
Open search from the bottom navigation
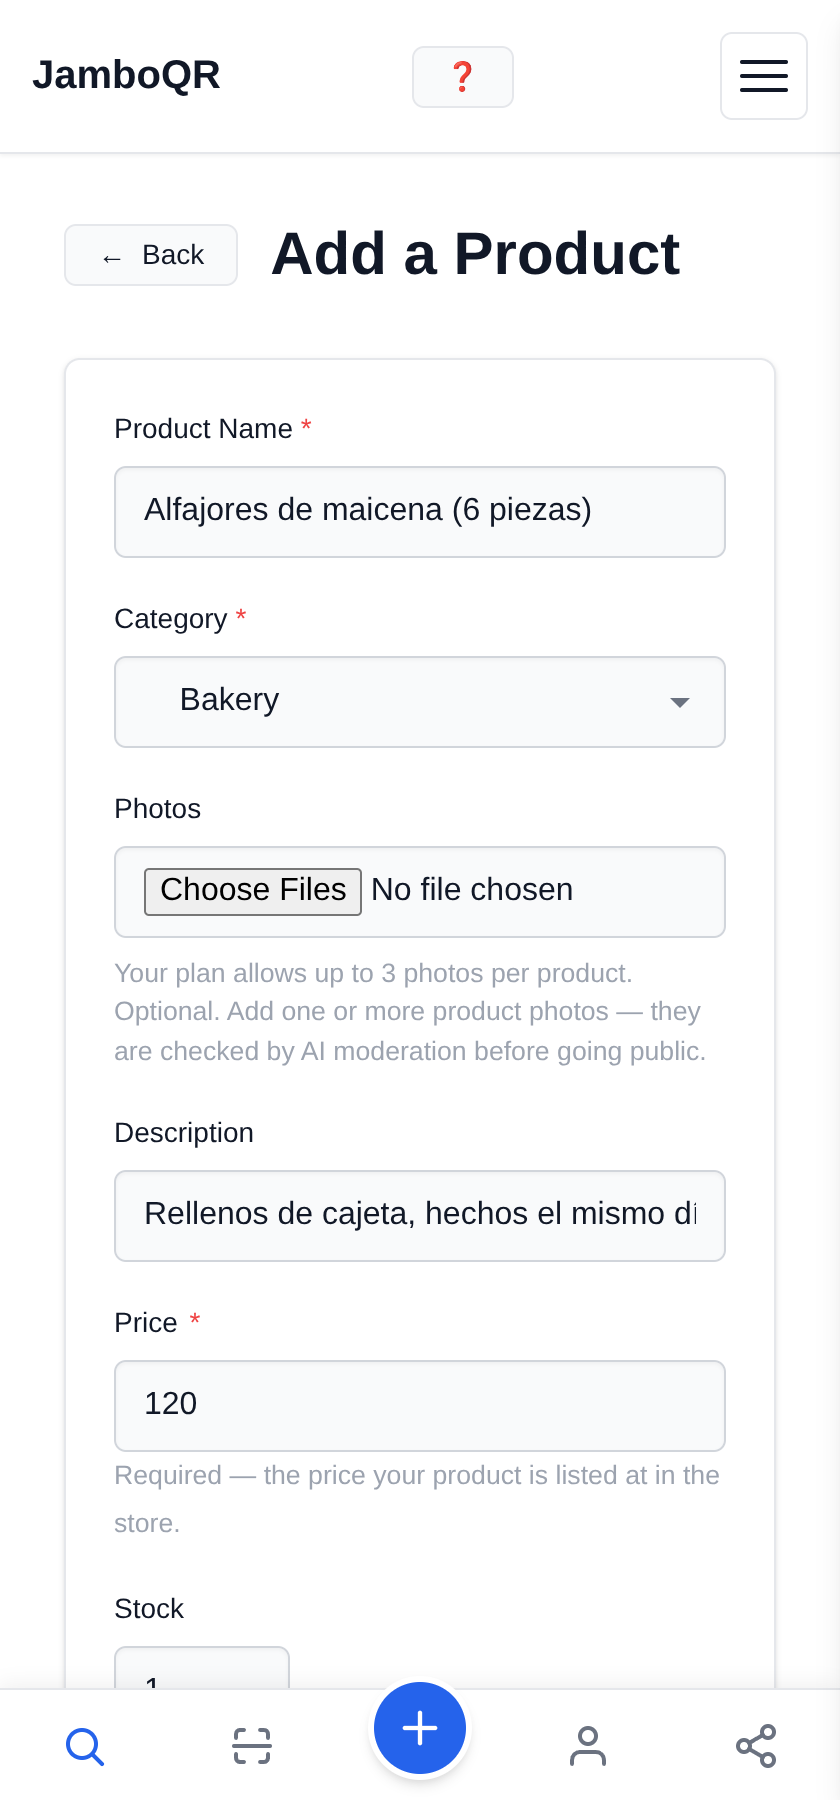pos(85,1746)
